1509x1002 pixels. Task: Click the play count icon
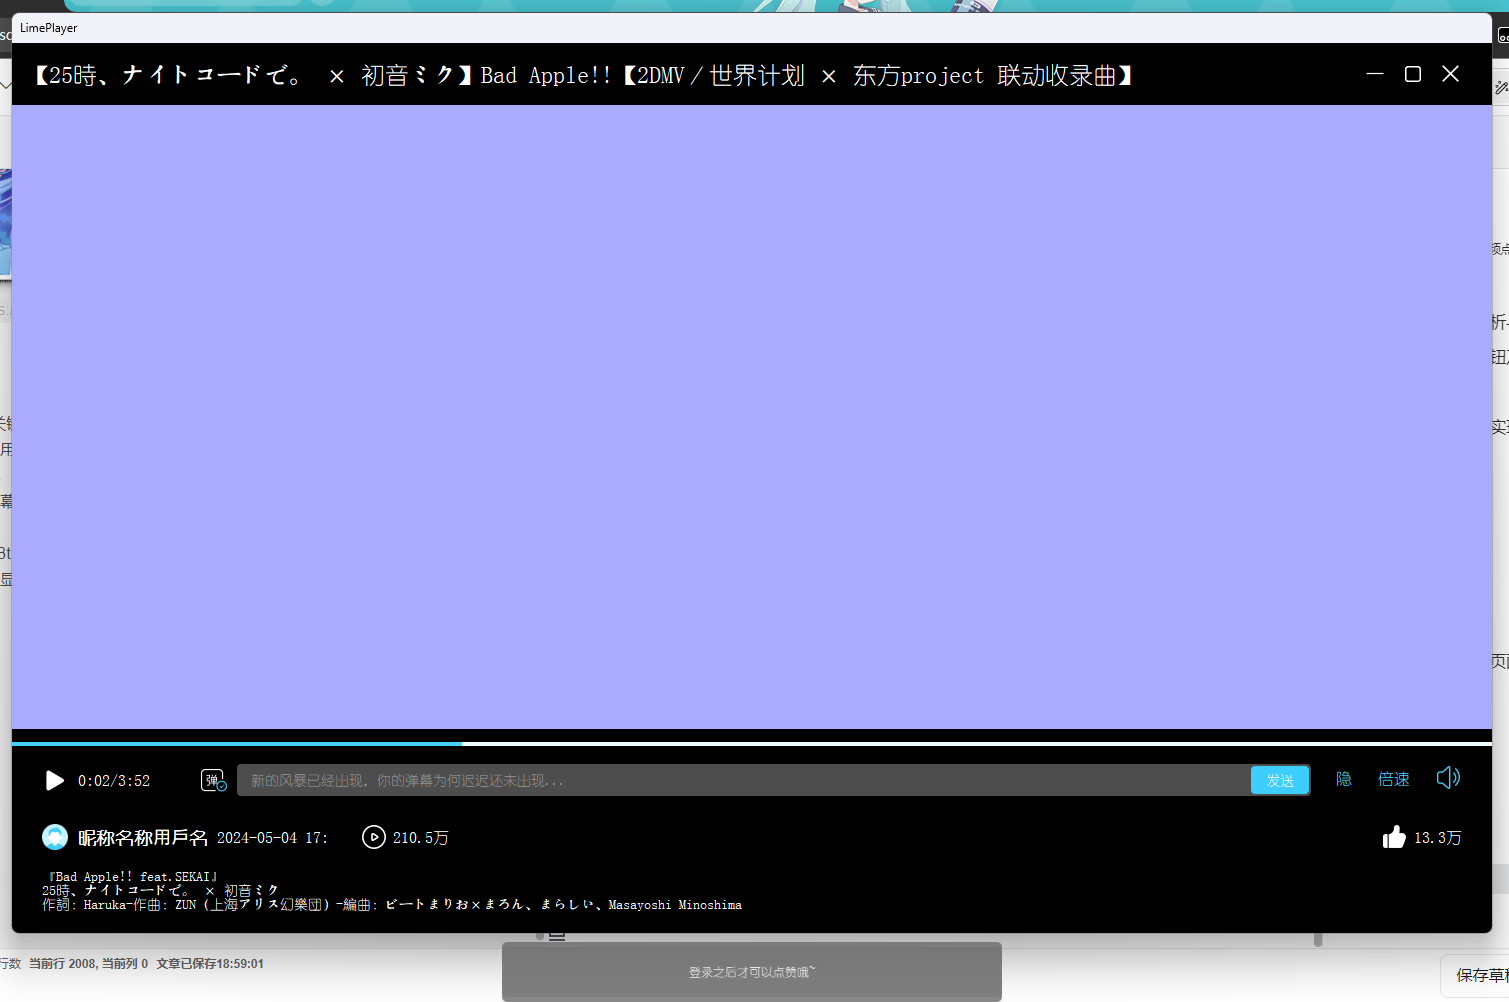coord(374,837)
